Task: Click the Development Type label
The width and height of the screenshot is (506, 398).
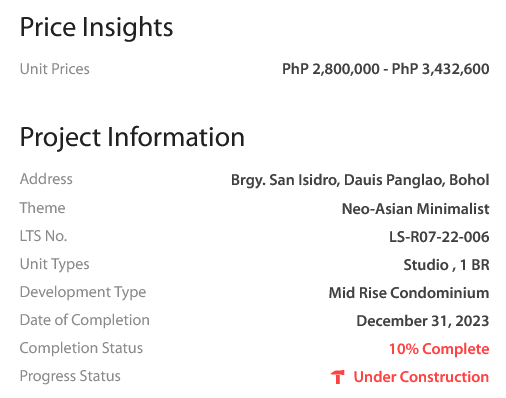Action: (83, 292)
